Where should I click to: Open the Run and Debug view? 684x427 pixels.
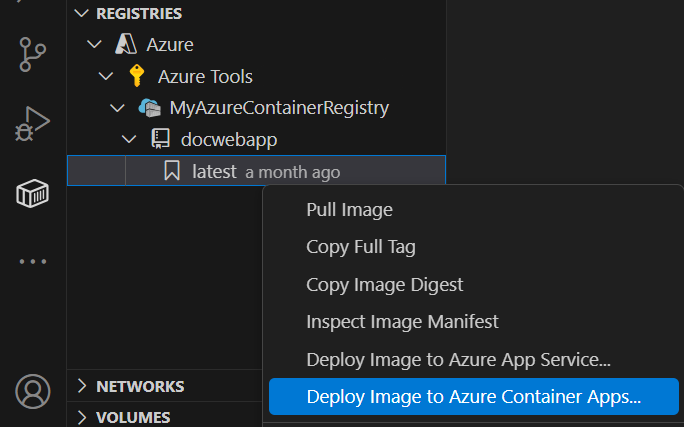point(33,124)
